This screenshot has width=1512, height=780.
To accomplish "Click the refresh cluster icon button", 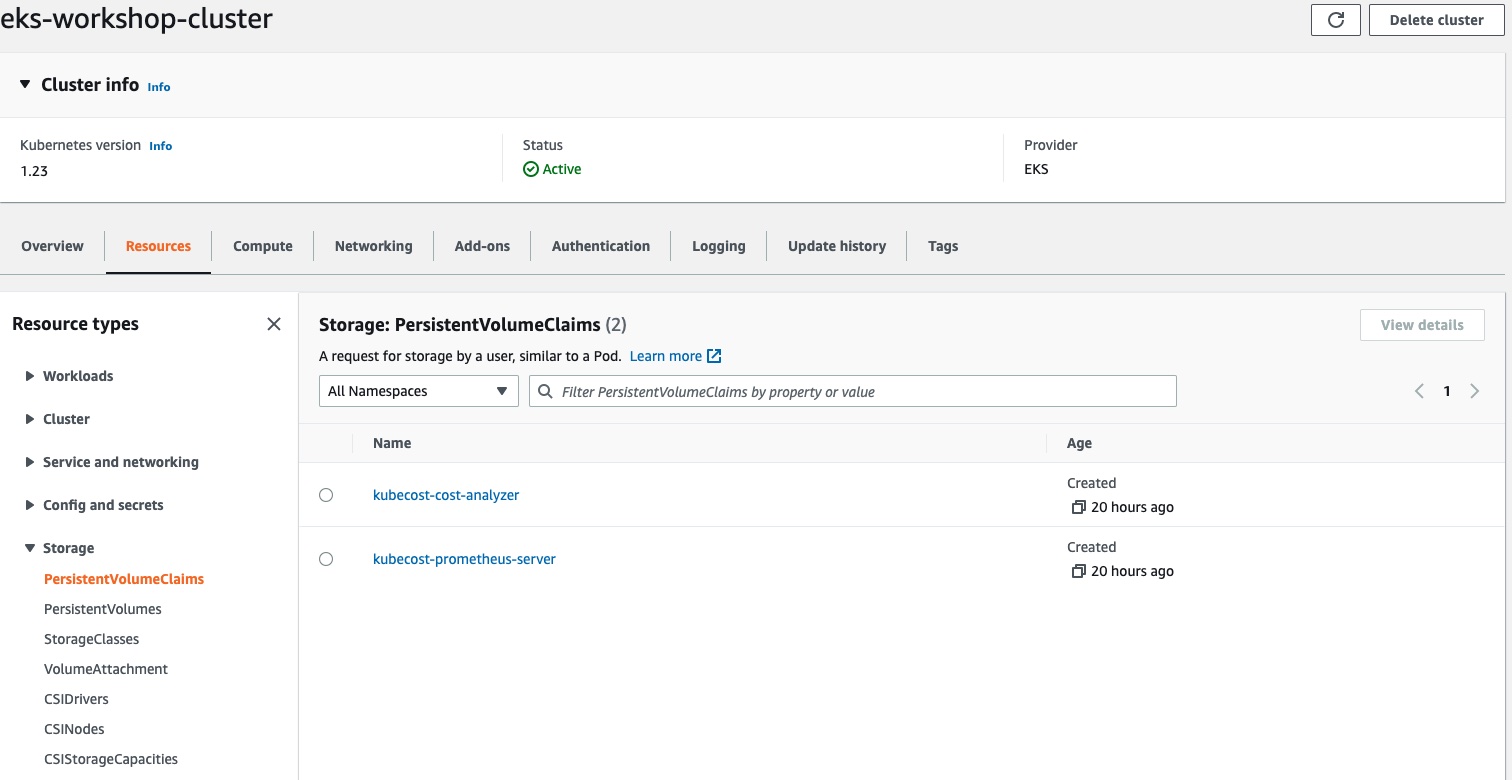I will tap(1335, 20).
